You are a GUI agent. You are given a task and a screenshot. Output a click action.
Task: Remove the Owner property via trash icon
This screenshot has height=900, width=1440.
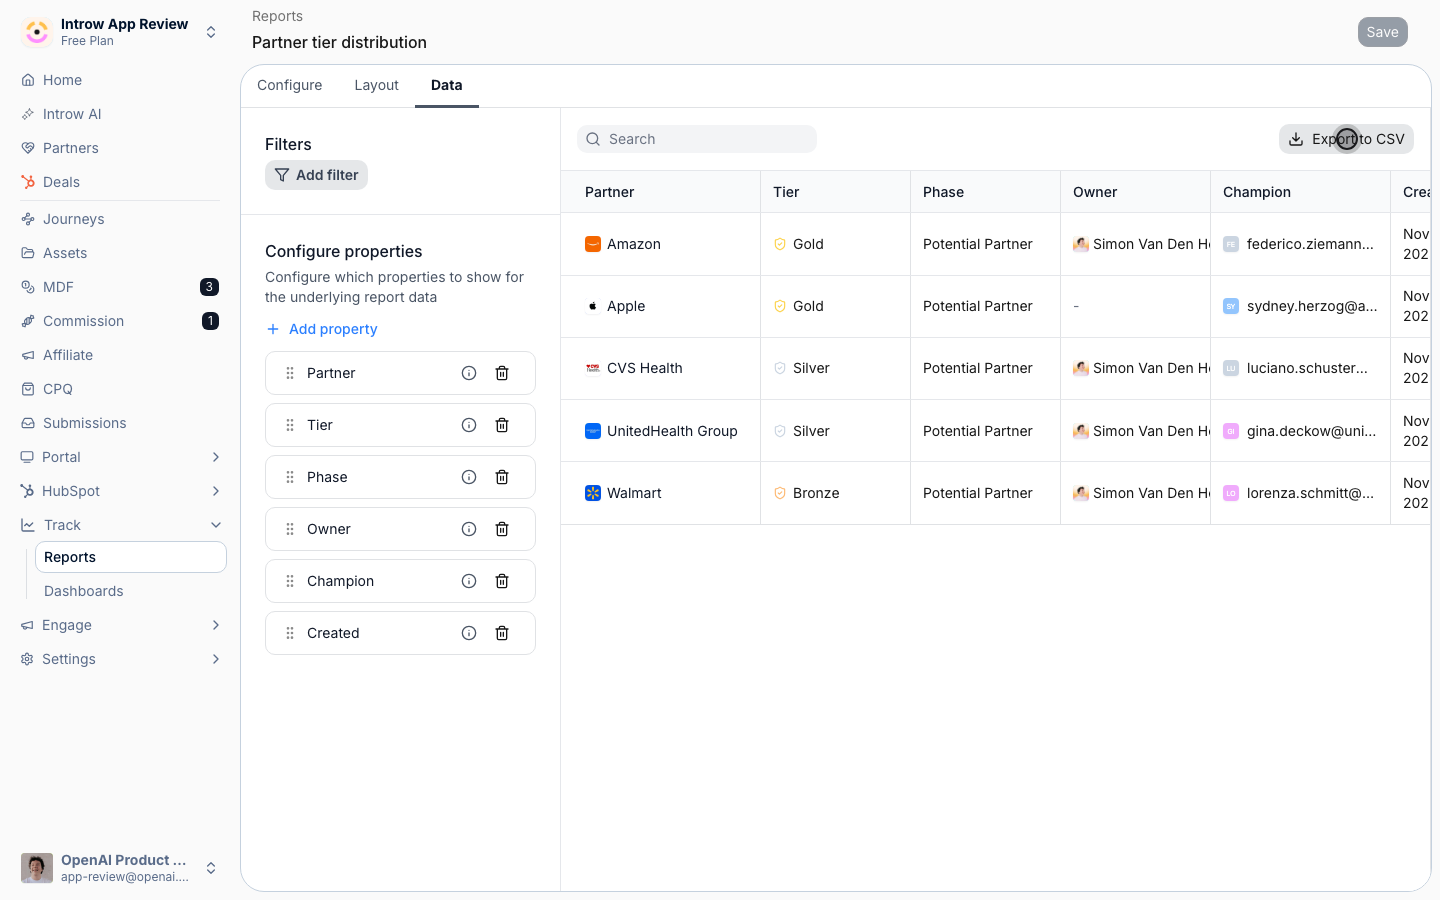pyautogui.click(x=502, y=529)
